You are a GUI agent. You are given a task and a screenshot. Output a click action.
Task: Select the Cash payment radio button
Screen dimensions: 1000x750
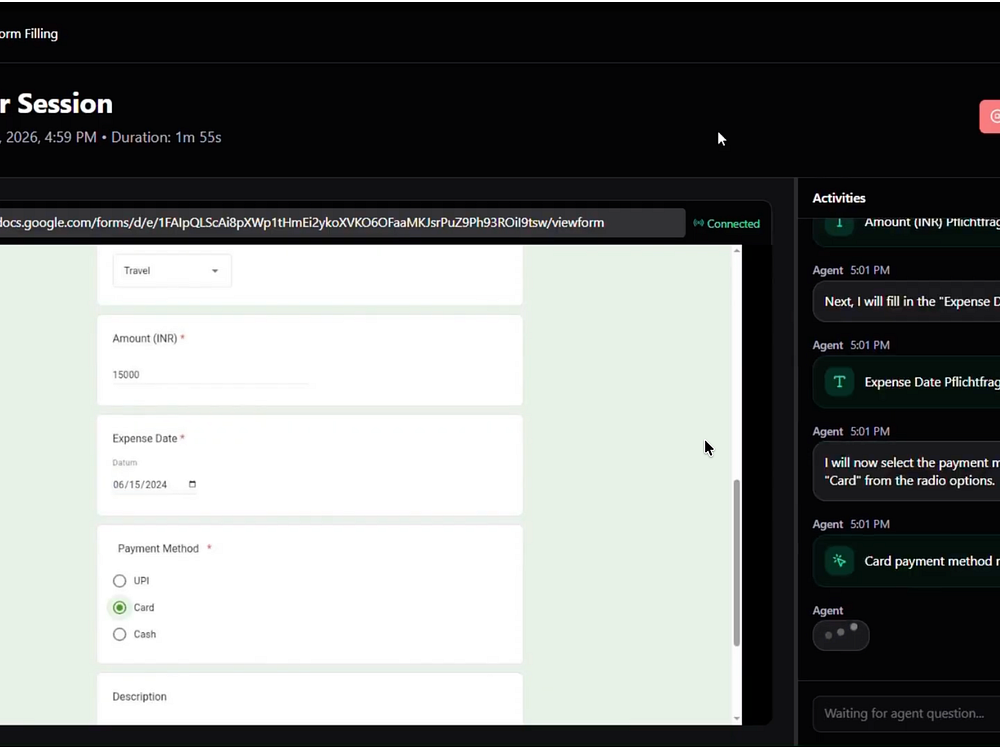pos(119,635)
